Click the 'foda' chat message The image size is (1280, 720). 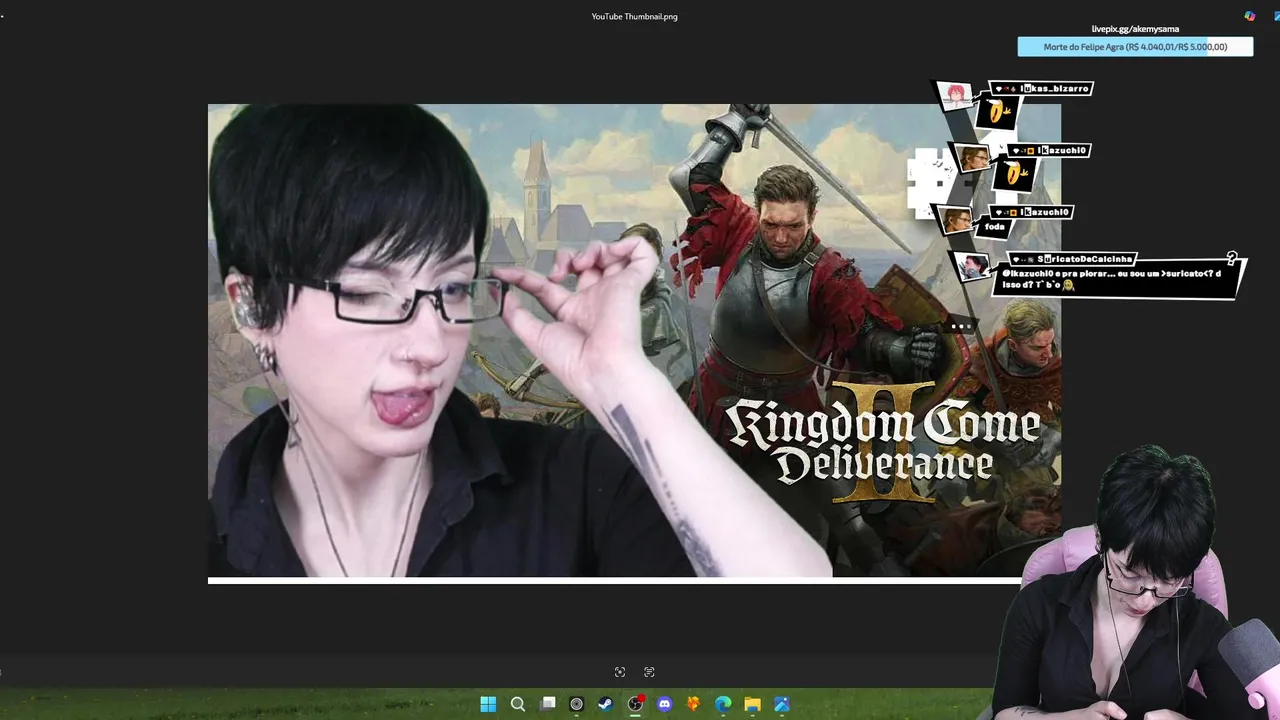coord(994,227)
